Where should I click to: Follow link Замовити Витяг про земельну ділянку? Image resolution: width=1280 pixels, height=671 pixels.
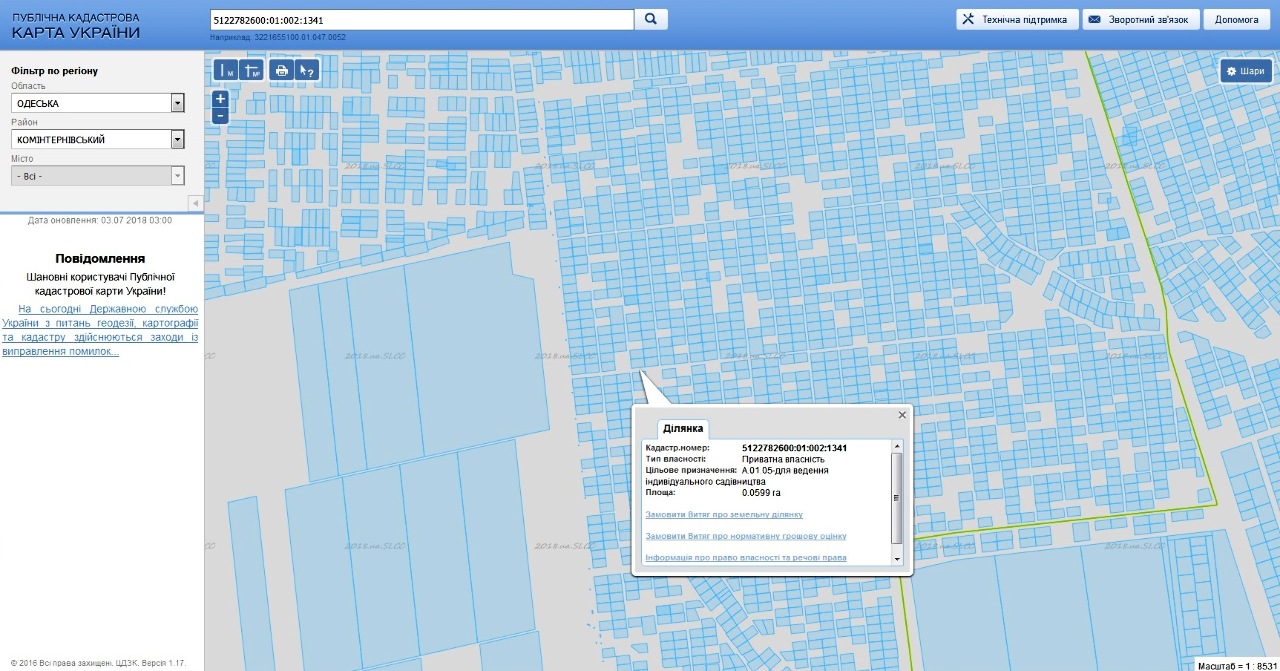(724, 514)
